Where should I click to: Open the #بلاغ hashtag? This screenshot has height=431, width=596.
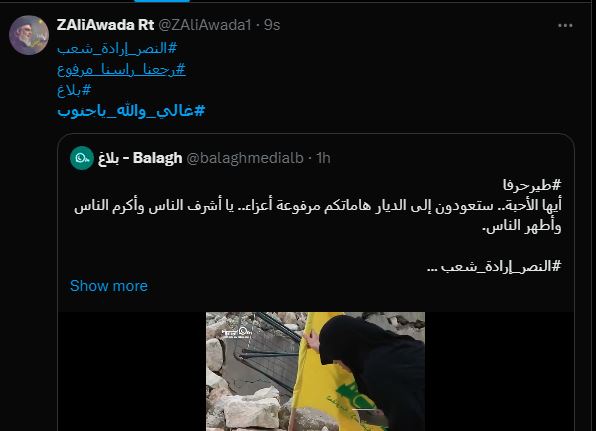point(74,90)
